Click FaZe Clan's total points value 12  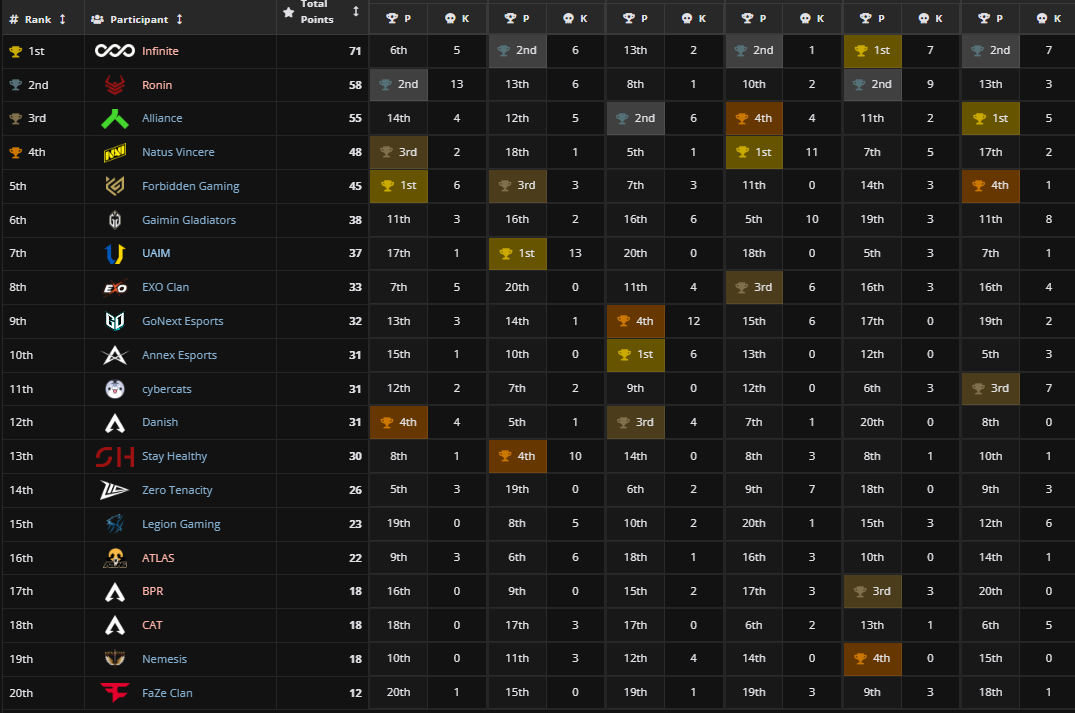(355, 693)
